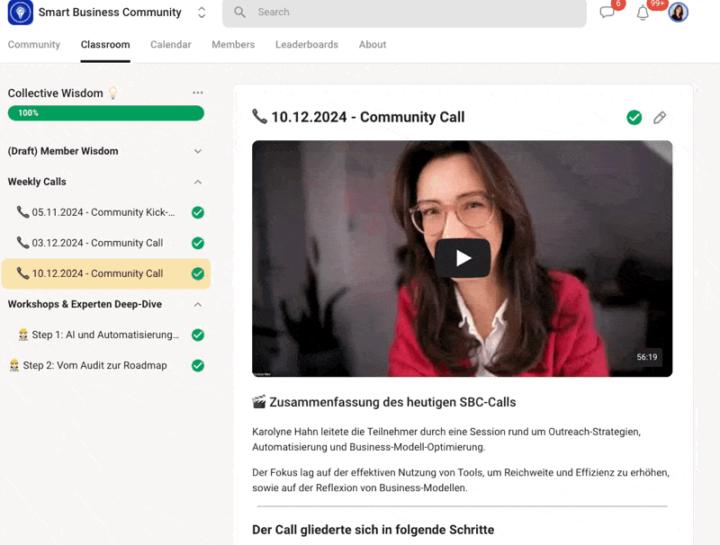Image resolution: width=720 pixels, height=545 pixels.
Task: Open Step 1: AI und Automatisierung lesson
Action: pyautogui.click(x=106, y=335)
